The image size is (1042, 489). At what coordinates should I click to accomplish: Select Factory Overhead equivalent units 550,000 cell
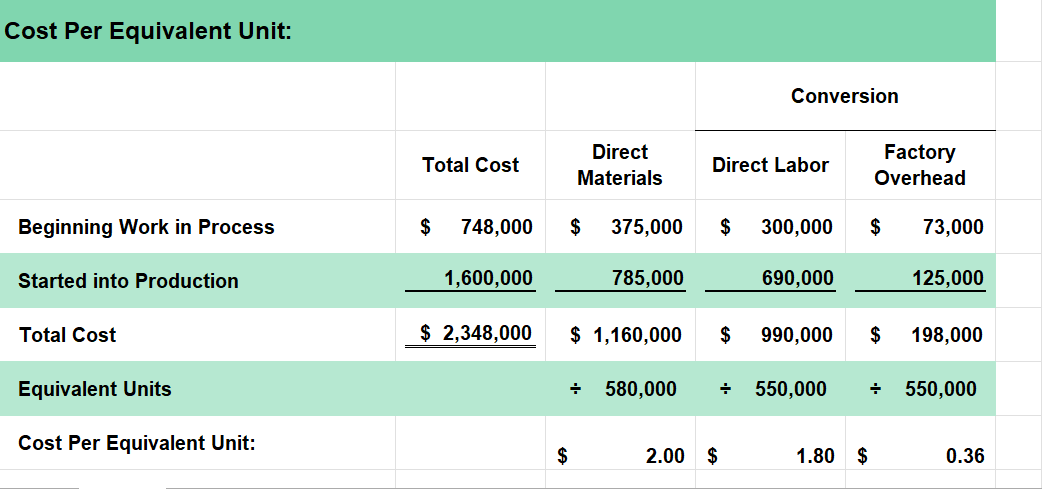(x=920, y=389)
